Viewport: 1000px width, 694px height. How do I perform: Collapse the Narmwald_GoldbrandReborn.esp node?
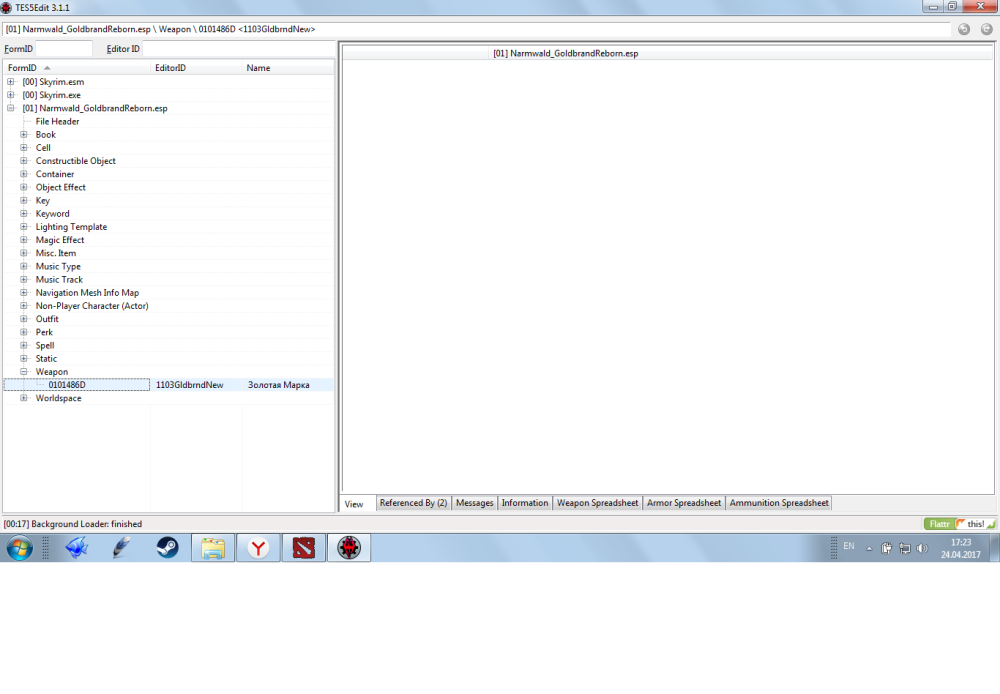pyautogui.click(x=11, y=108)
